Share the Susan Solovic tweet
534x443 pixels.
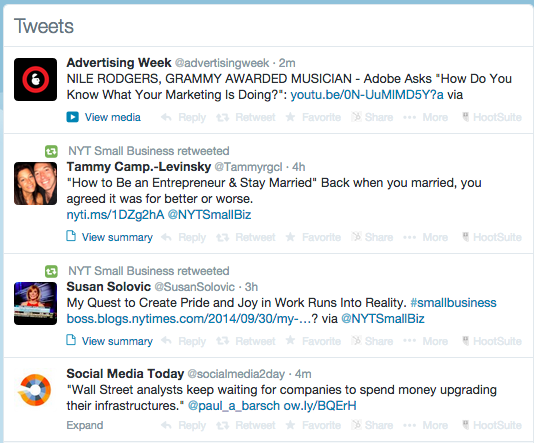click(372, 341)
